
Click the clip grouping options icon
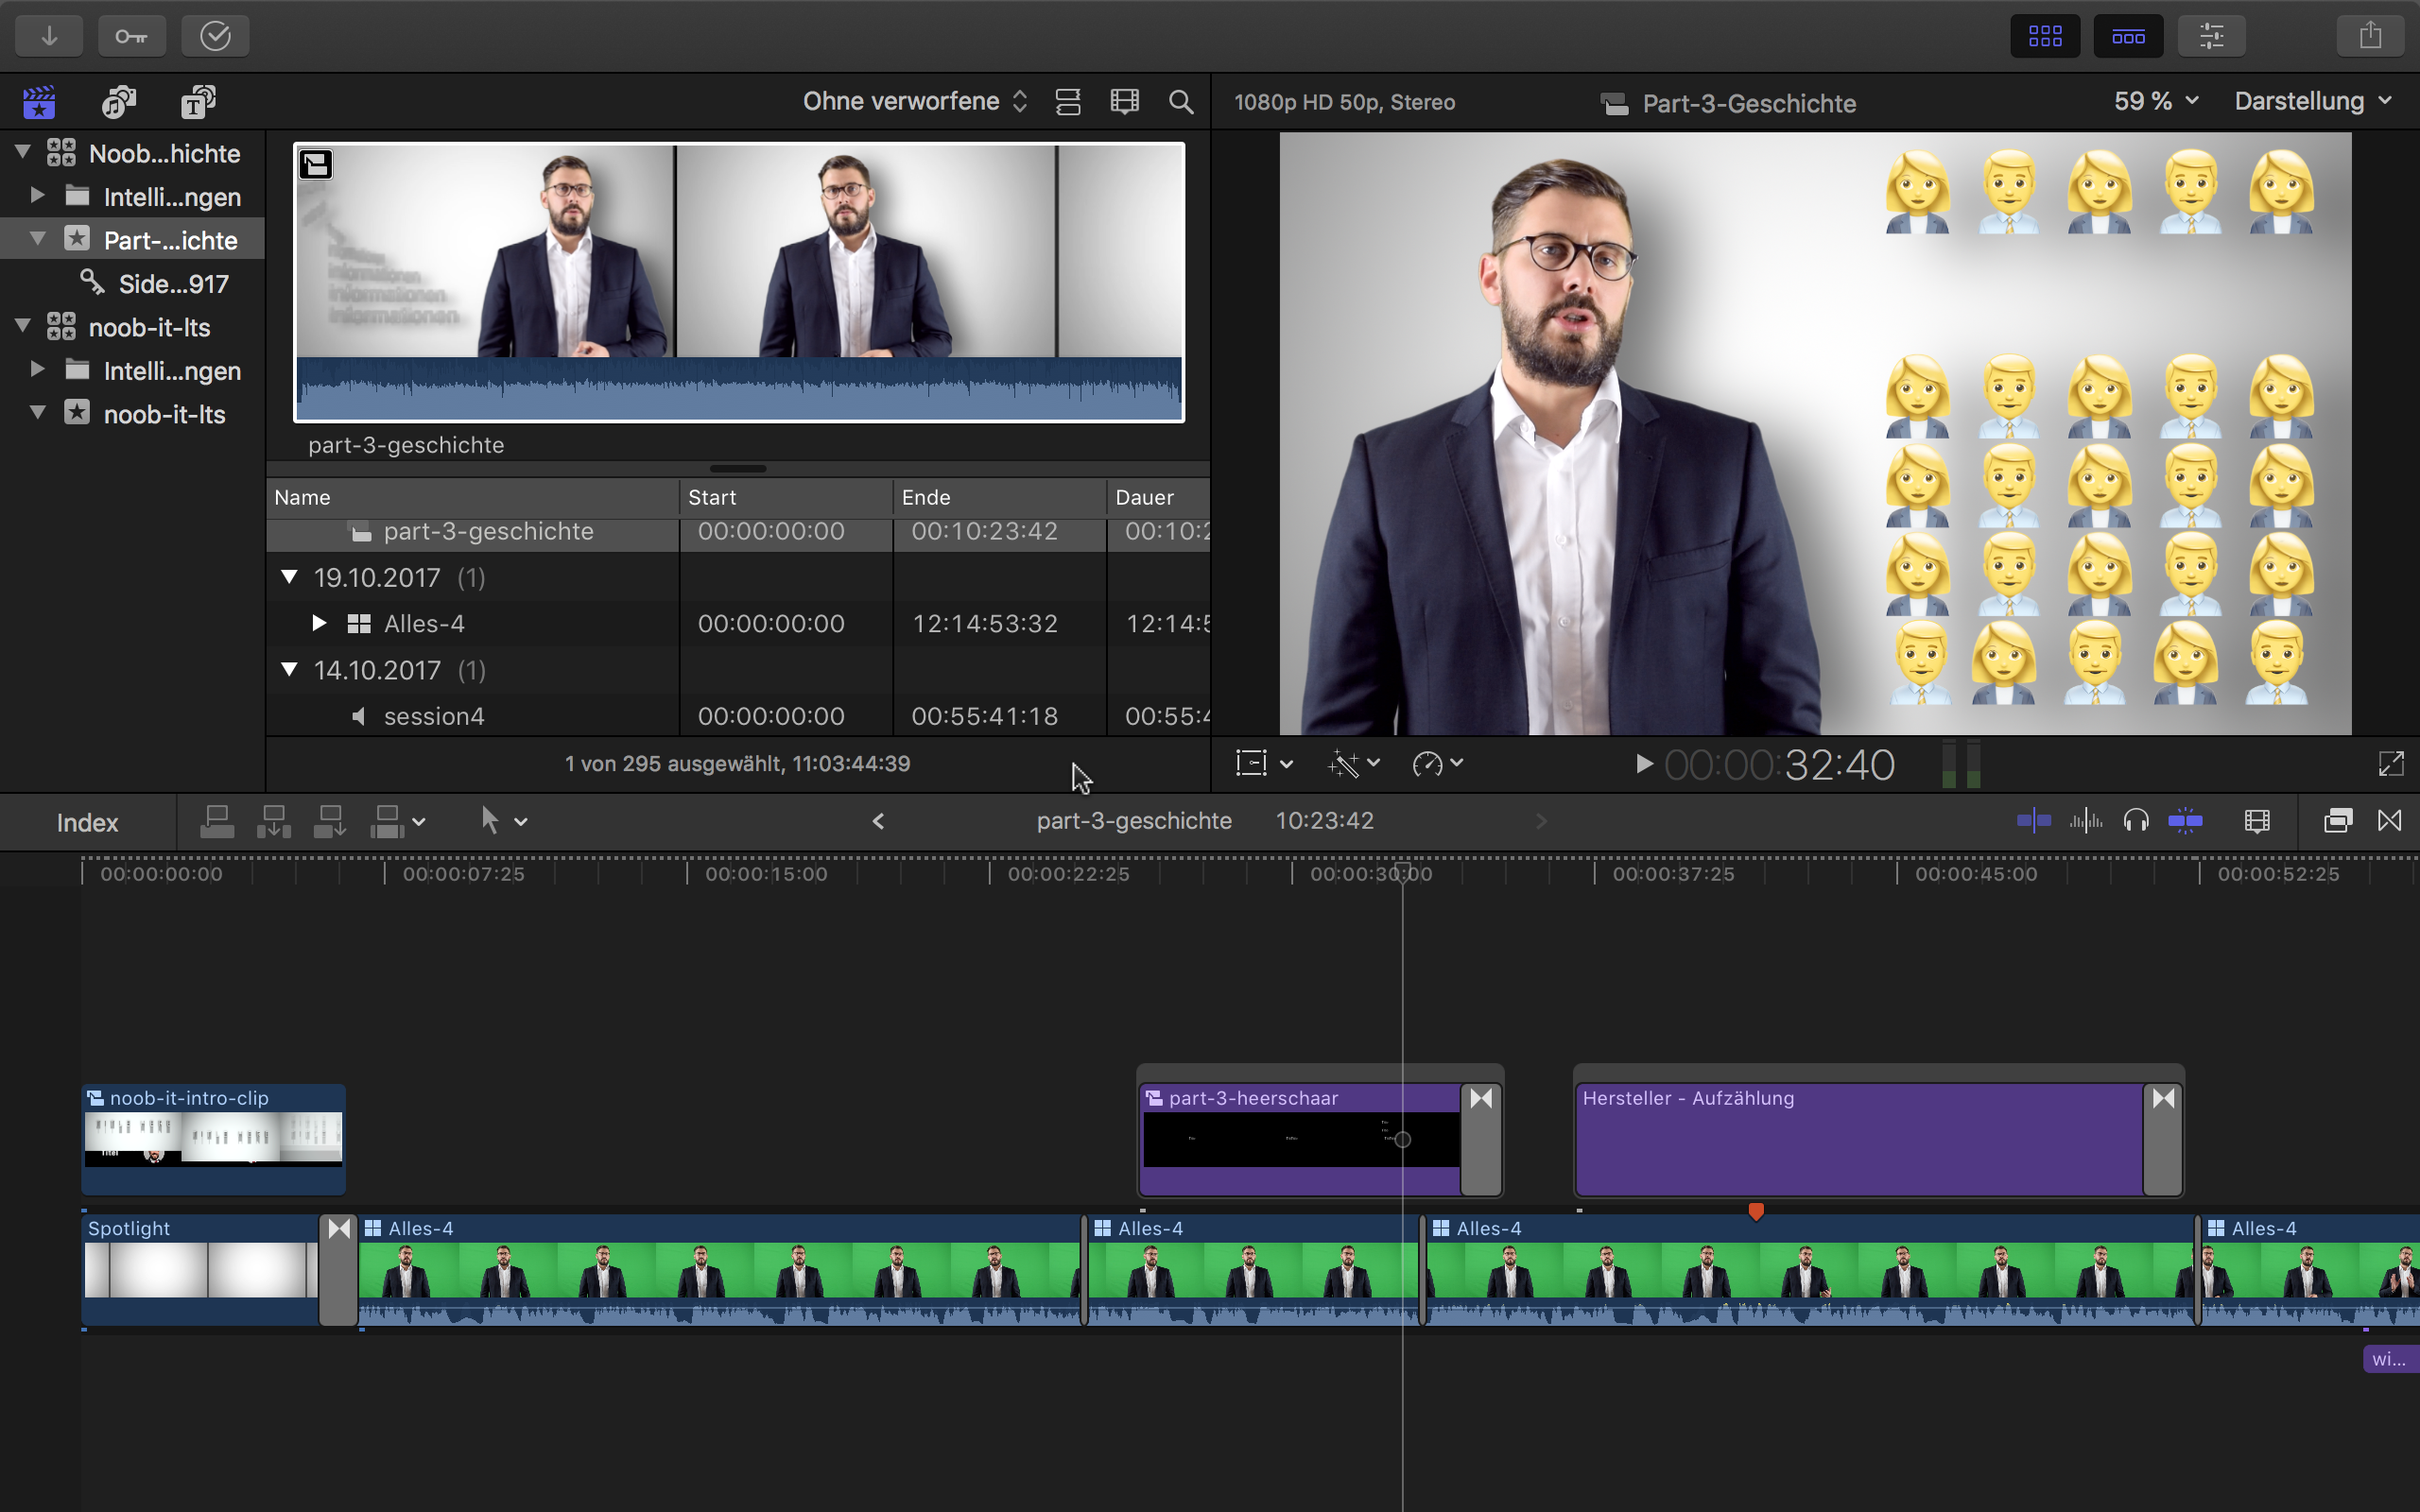pyautogui.click(x=1068, y=101)
